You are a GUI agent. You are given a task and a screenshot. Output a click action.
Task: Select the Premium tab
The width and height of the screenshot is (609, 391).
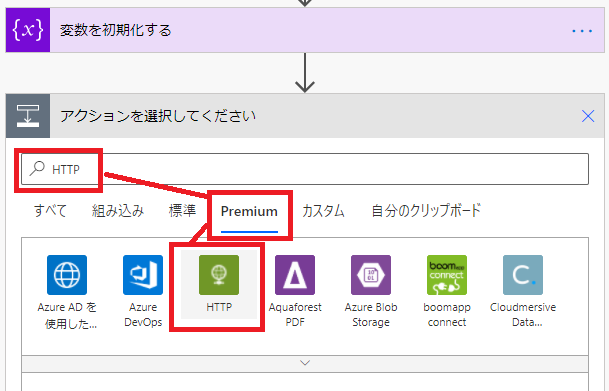point(249,212)
